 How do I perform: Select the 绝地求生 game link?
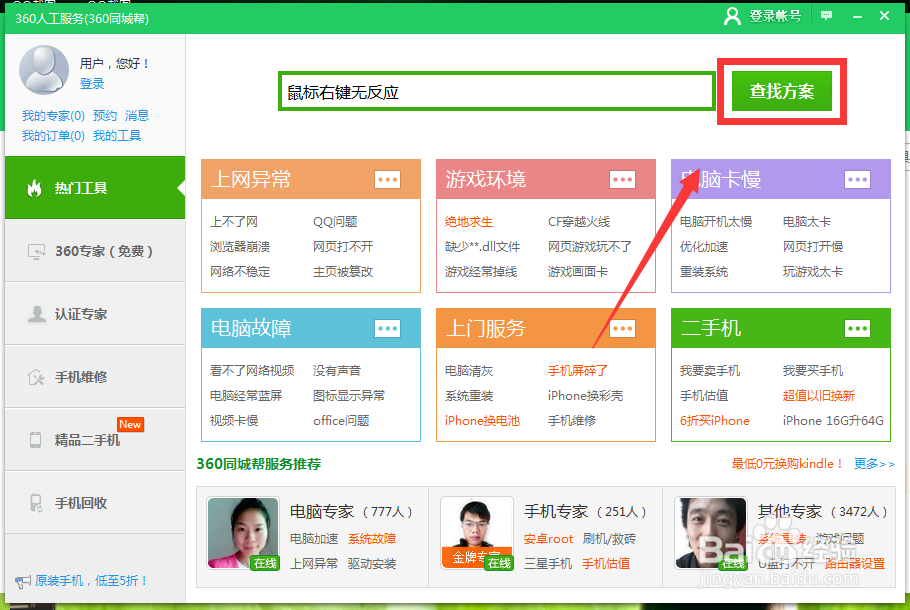pos(468,222)
